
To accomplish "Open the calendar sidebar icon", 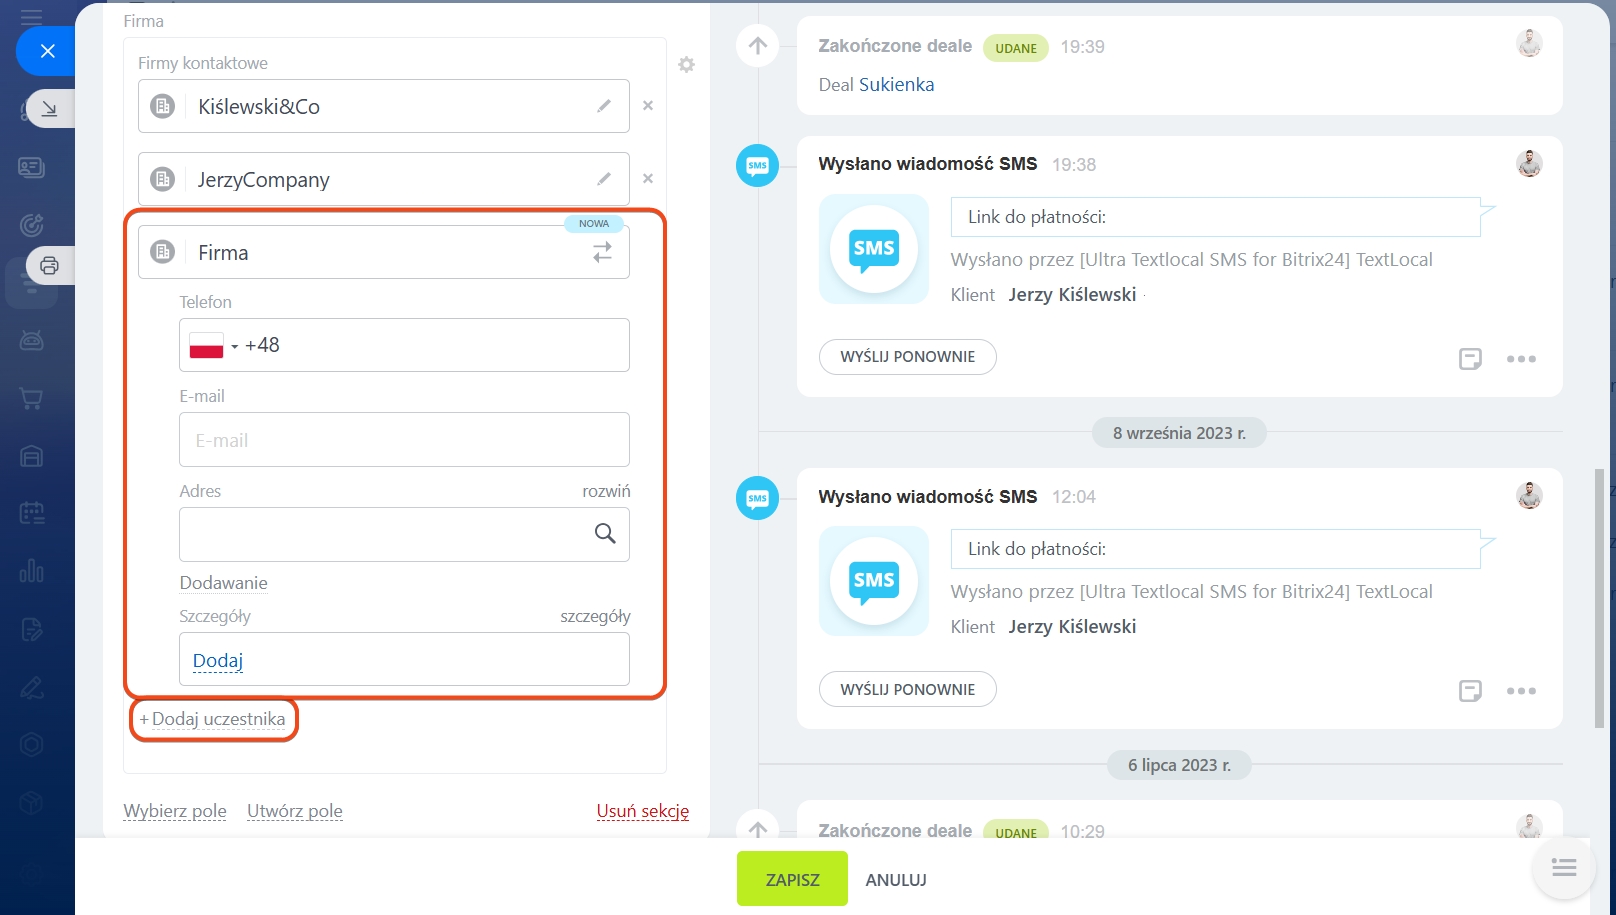I will coord(32,513).
